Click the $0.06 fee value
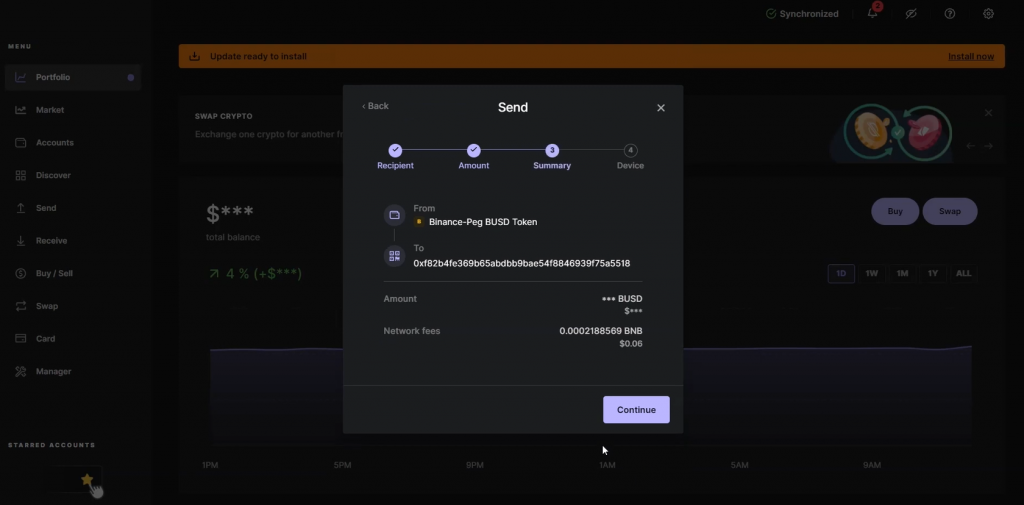Image resolution: width=1024 pixels, height=505 pixels. coord(631,344)
